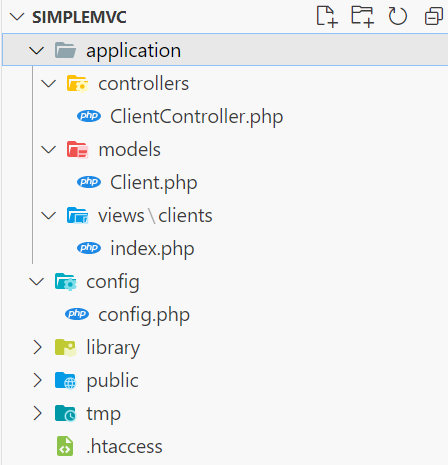The width and height of the screenshot is (448, 465).
Task: Select the library folder label
Action: point(113,348)
